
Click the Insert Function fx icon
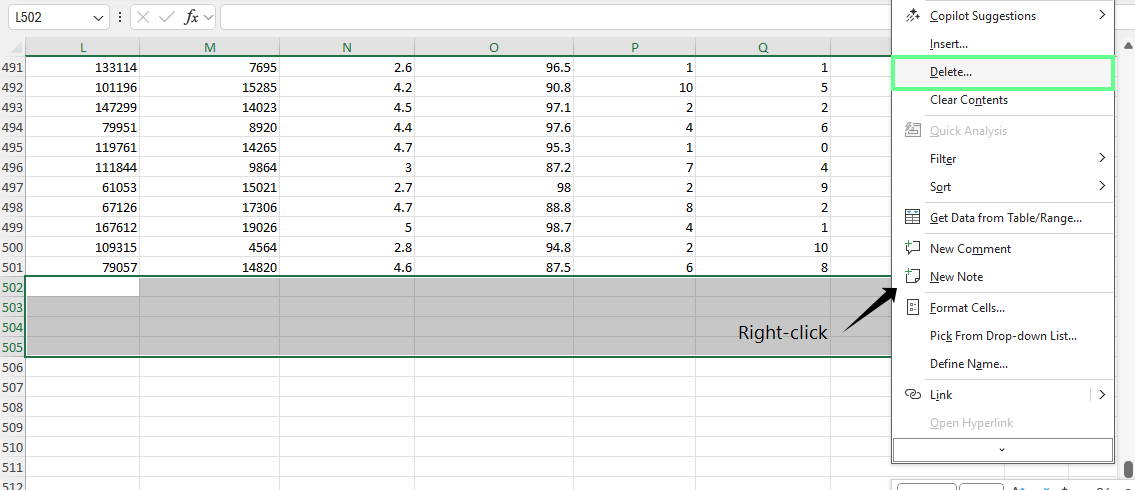coord(191,17)
